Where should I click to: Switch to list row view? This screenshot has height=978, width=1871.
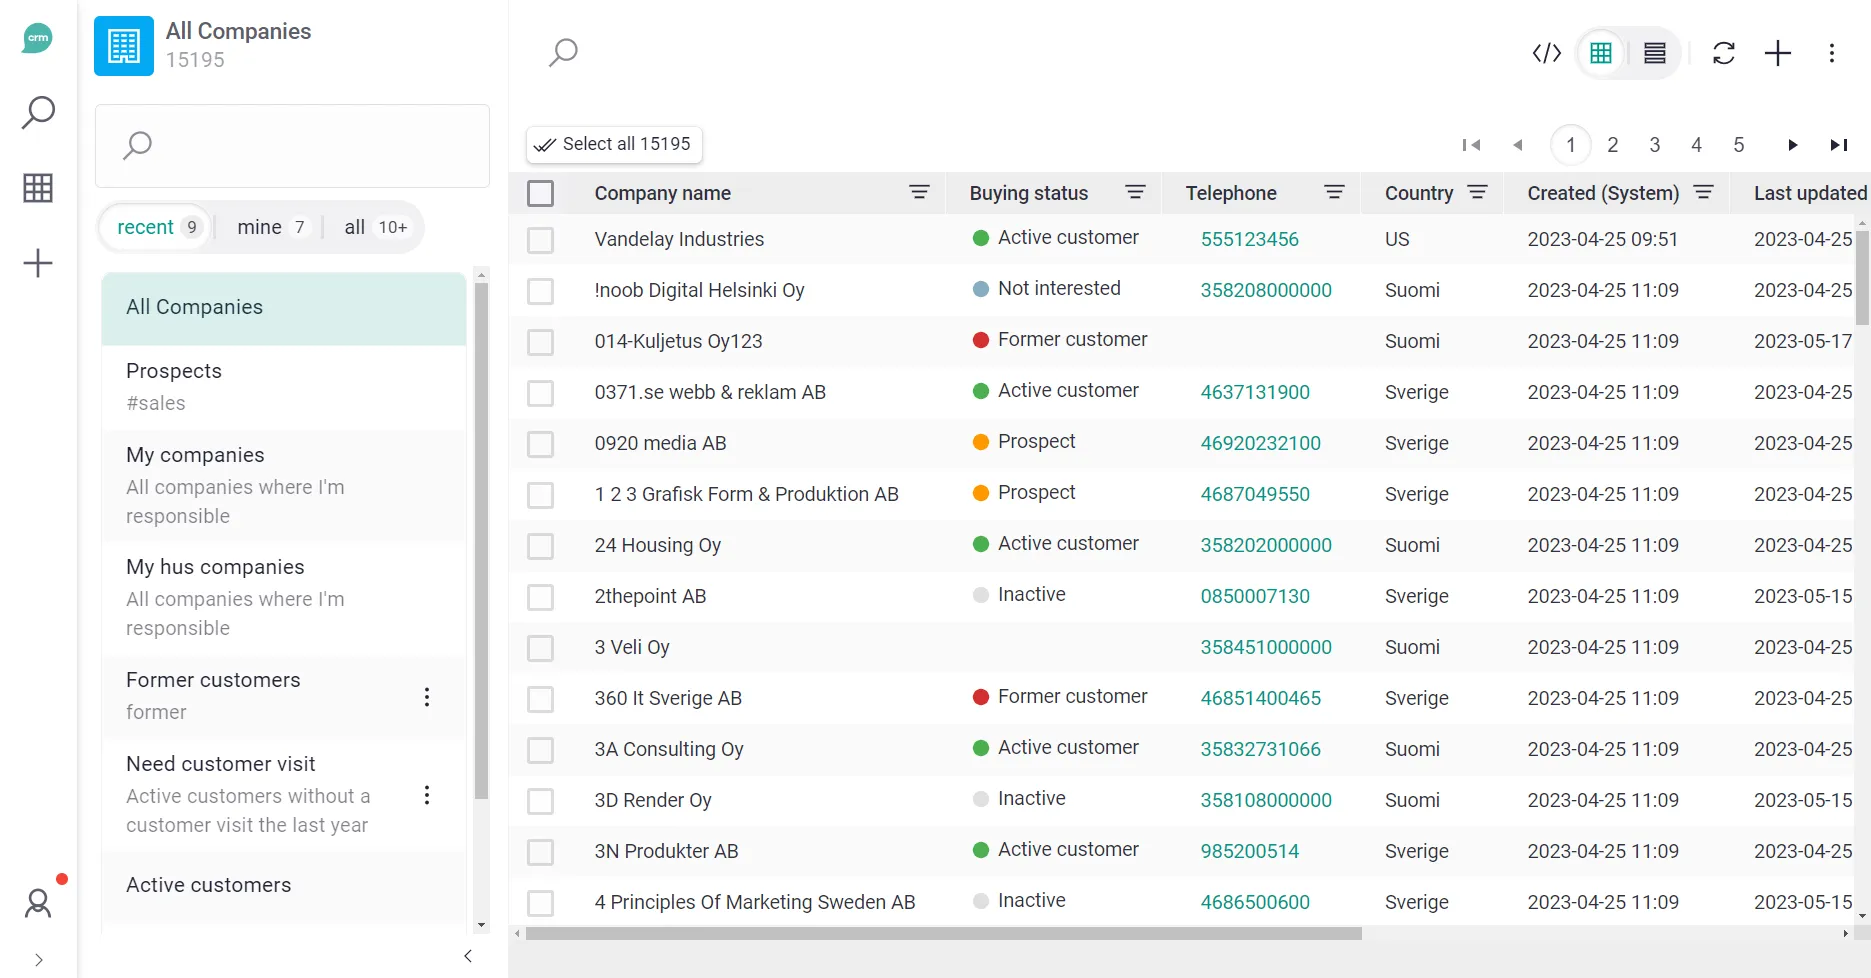pos(1654,53)
